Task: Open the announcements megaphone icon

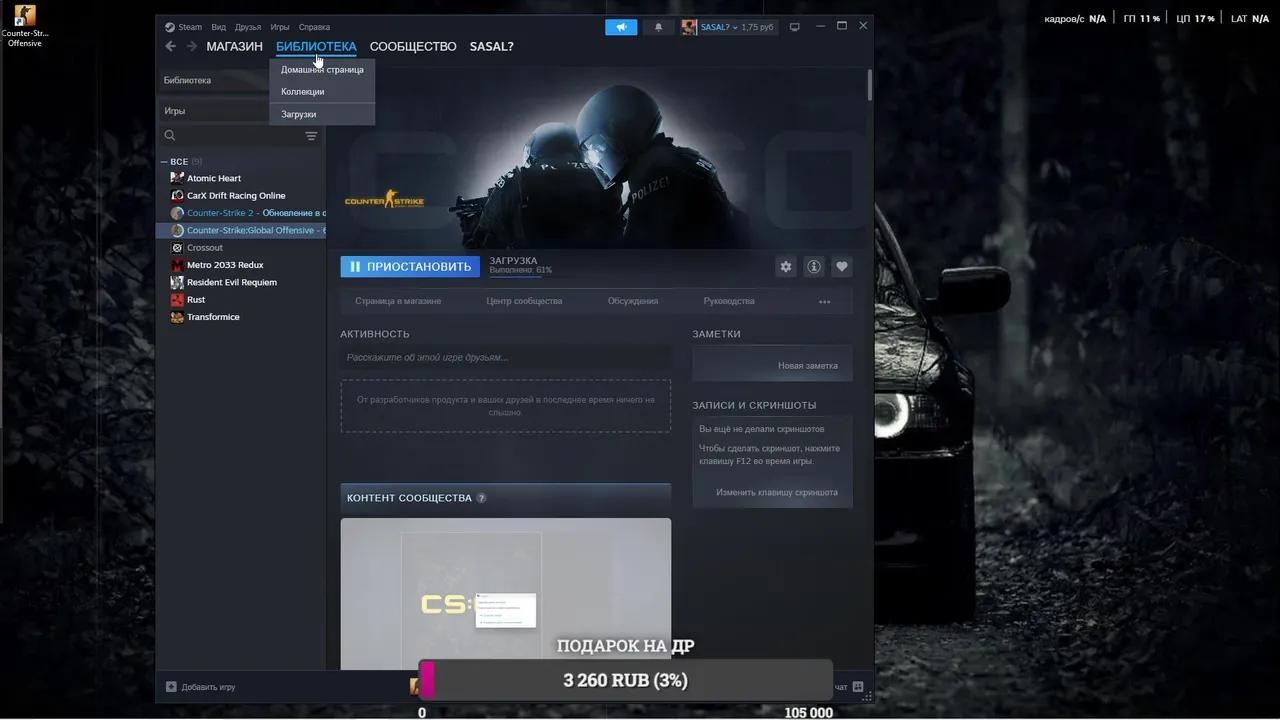Action: (x=621, y=27)
